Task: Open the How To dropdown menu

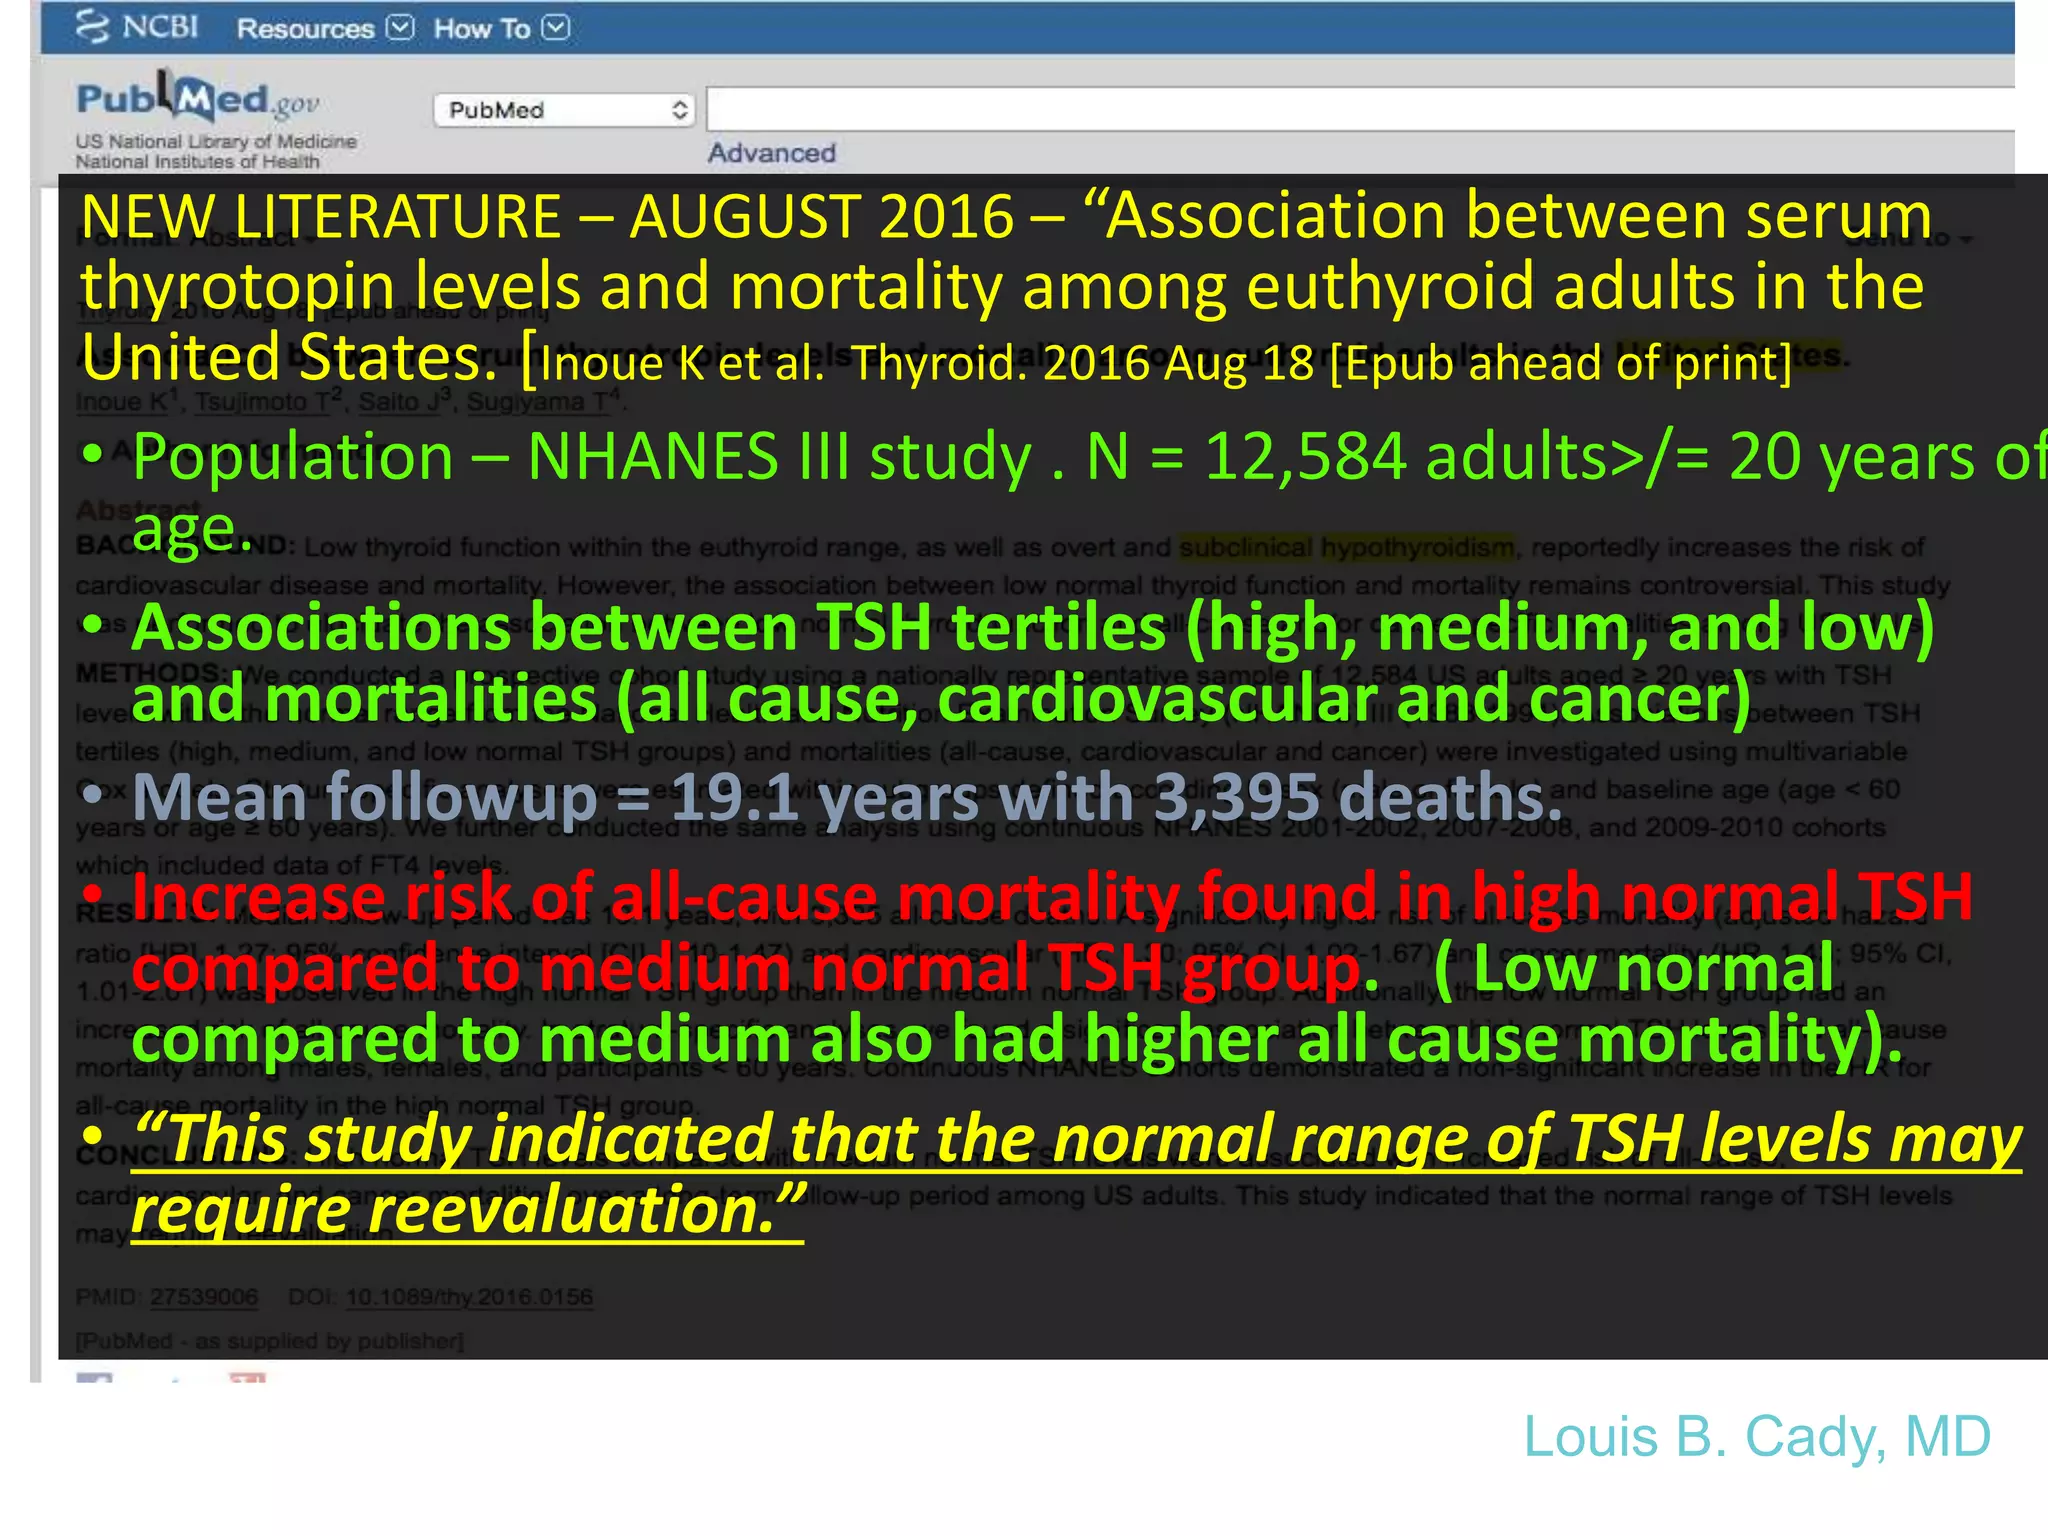Action: pos(501,28)
